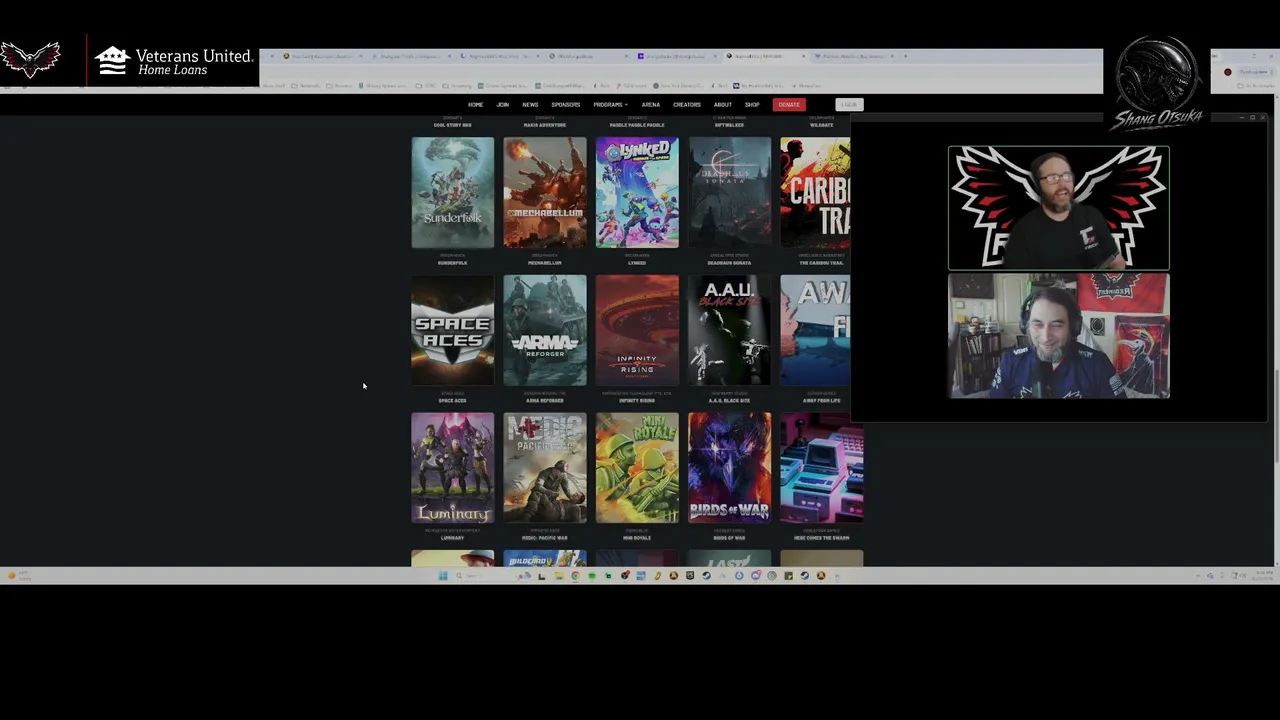
Task: Open the Luminary game cover
Action: [x=452, y=468]
